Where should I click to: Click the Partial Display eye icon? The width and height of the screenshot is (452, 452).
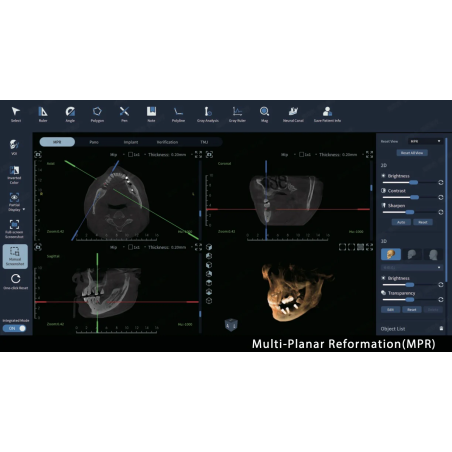14,198
